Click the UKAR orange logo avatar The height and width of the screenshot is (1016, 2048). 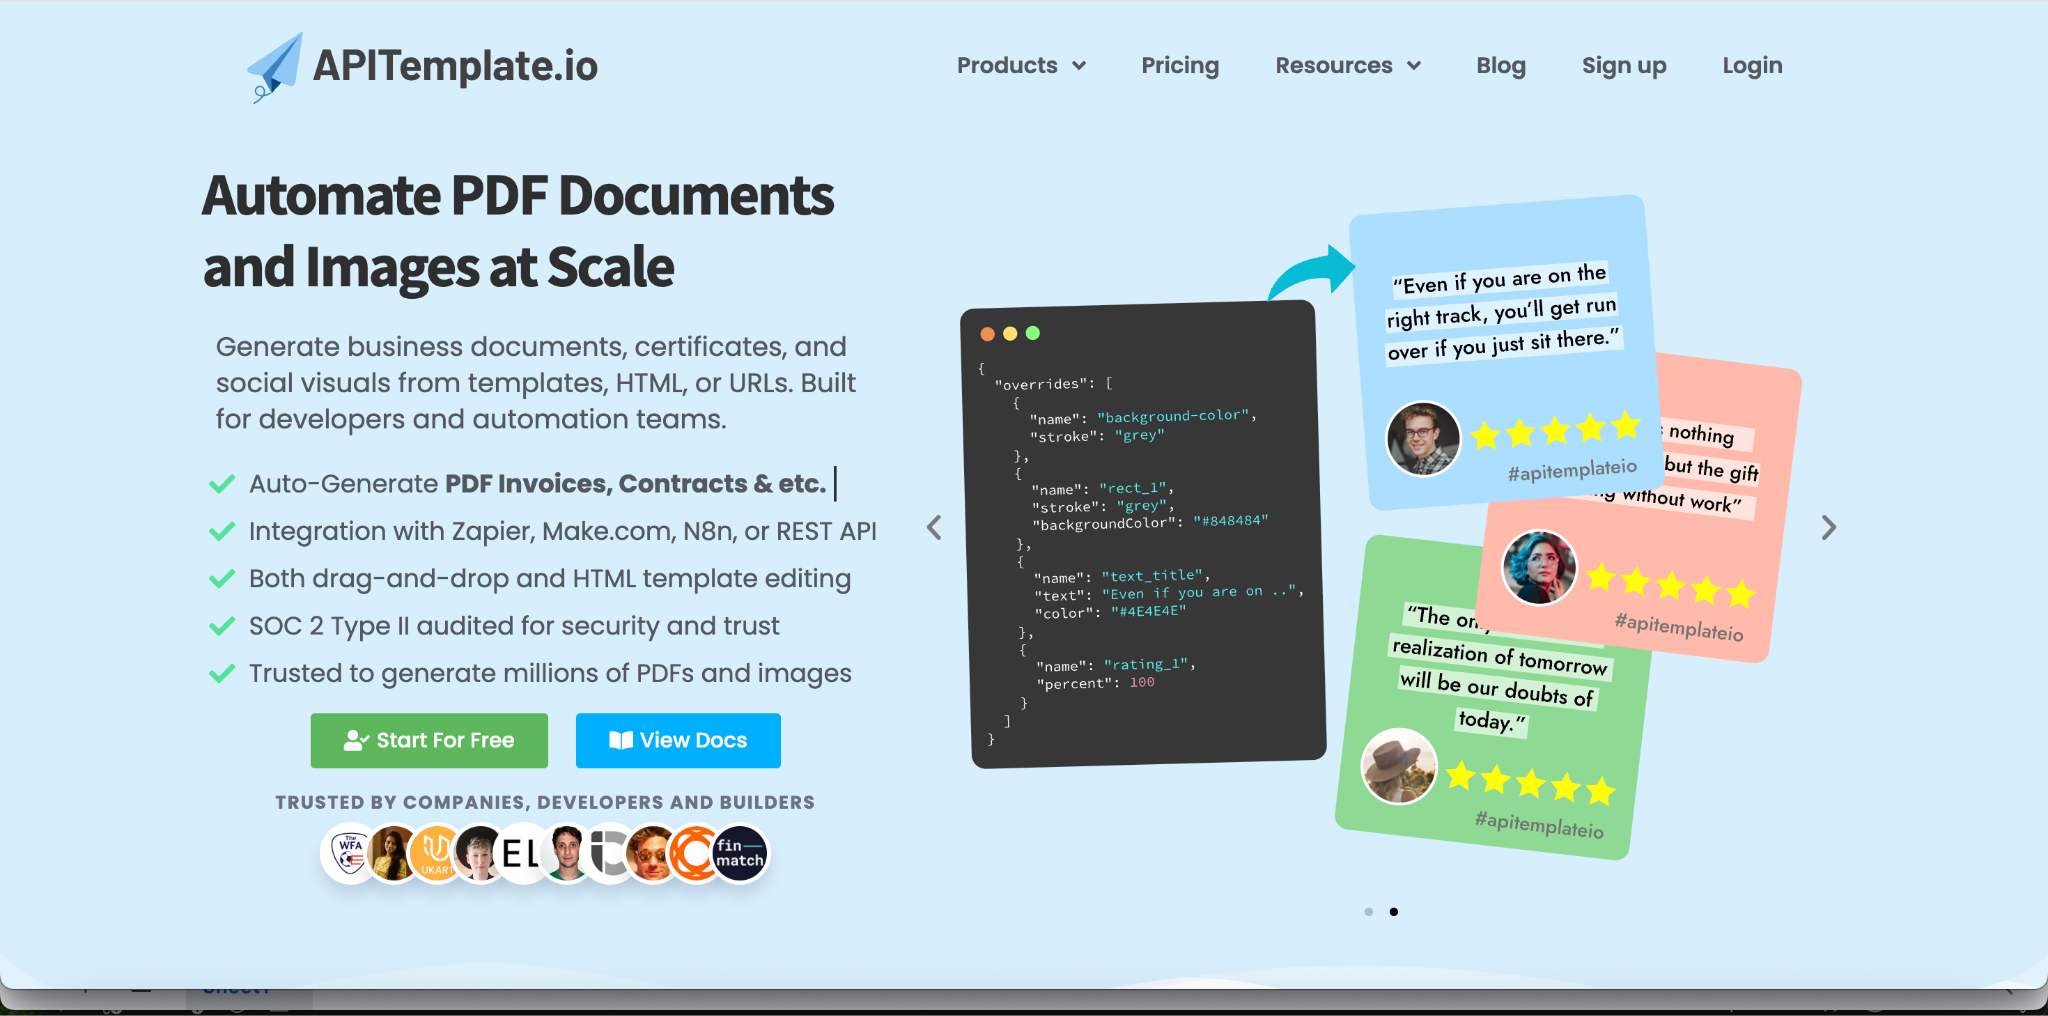[435, 854]
